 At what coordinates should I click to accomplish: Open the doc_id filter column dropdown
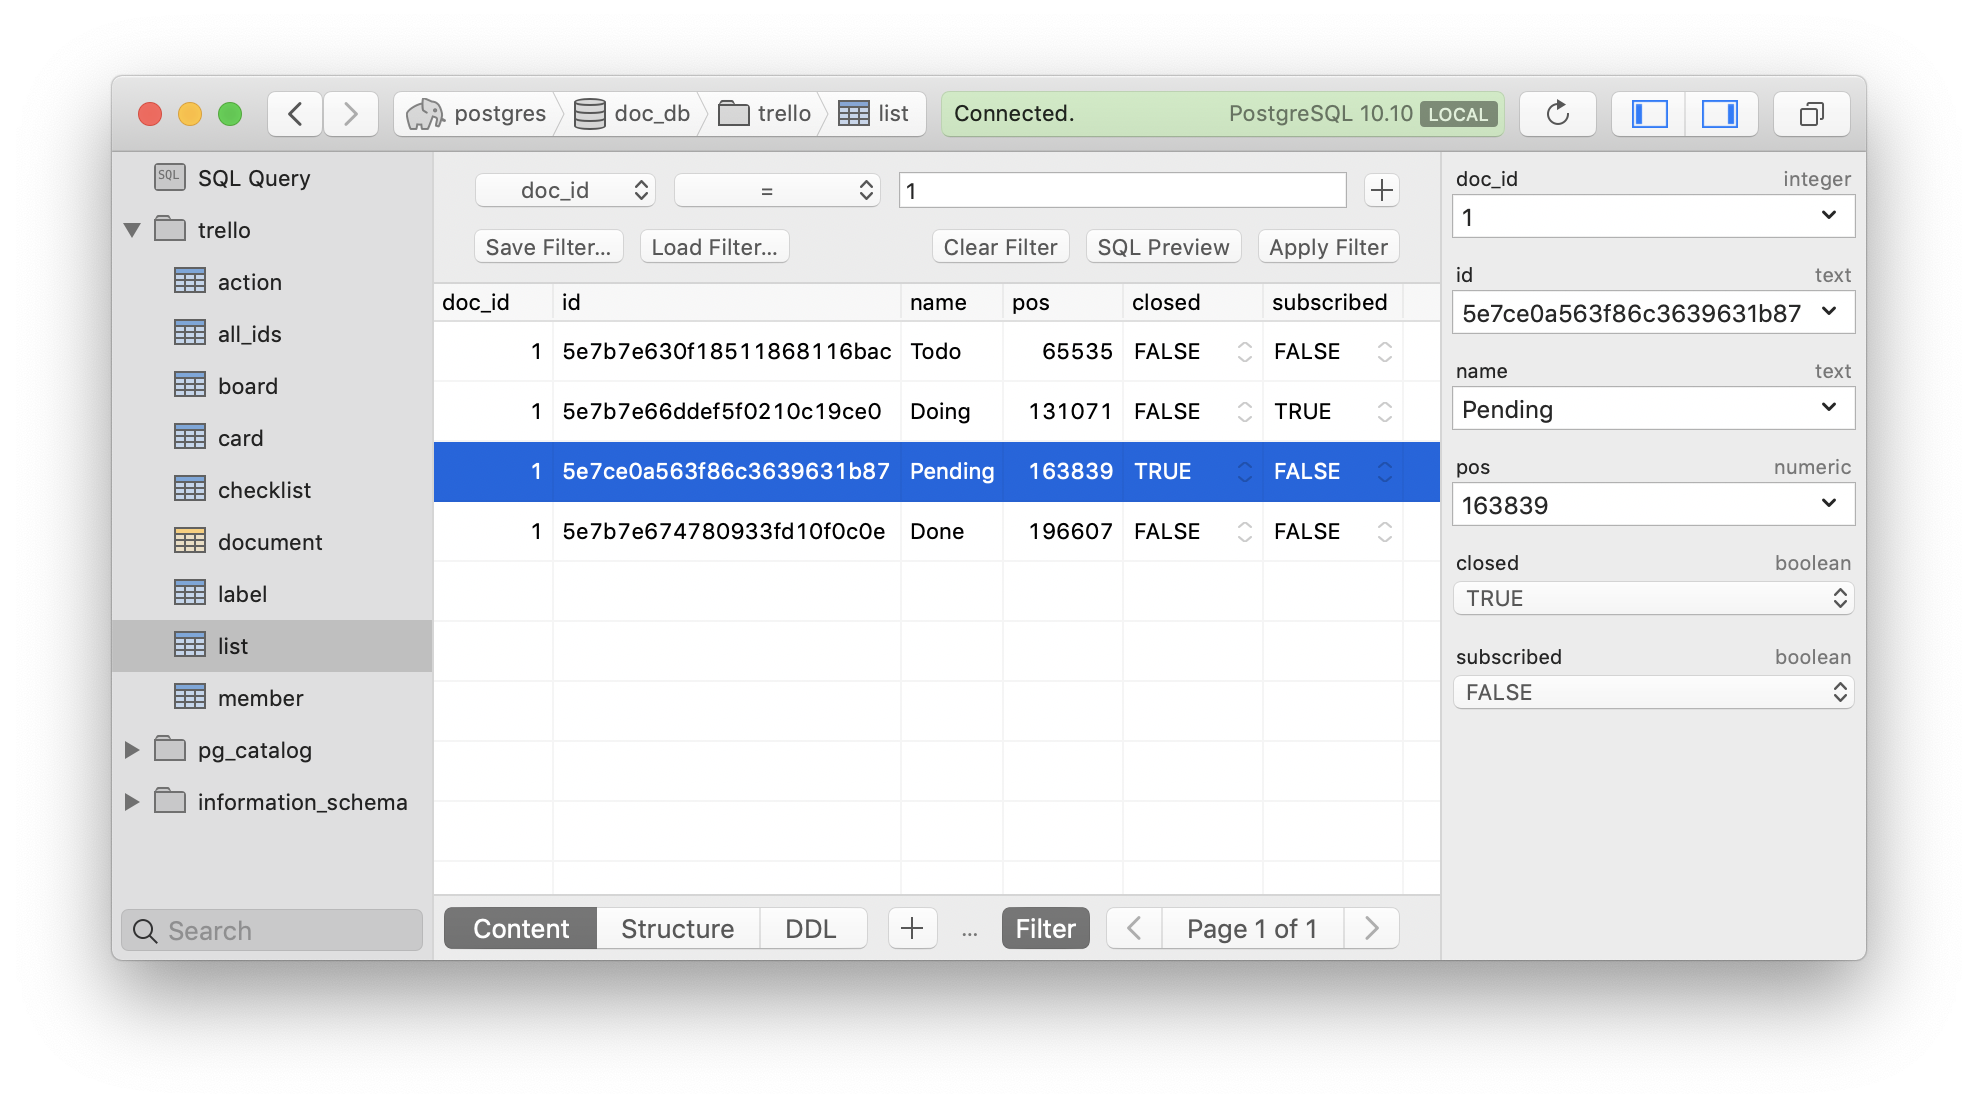[x=565, y=190]
